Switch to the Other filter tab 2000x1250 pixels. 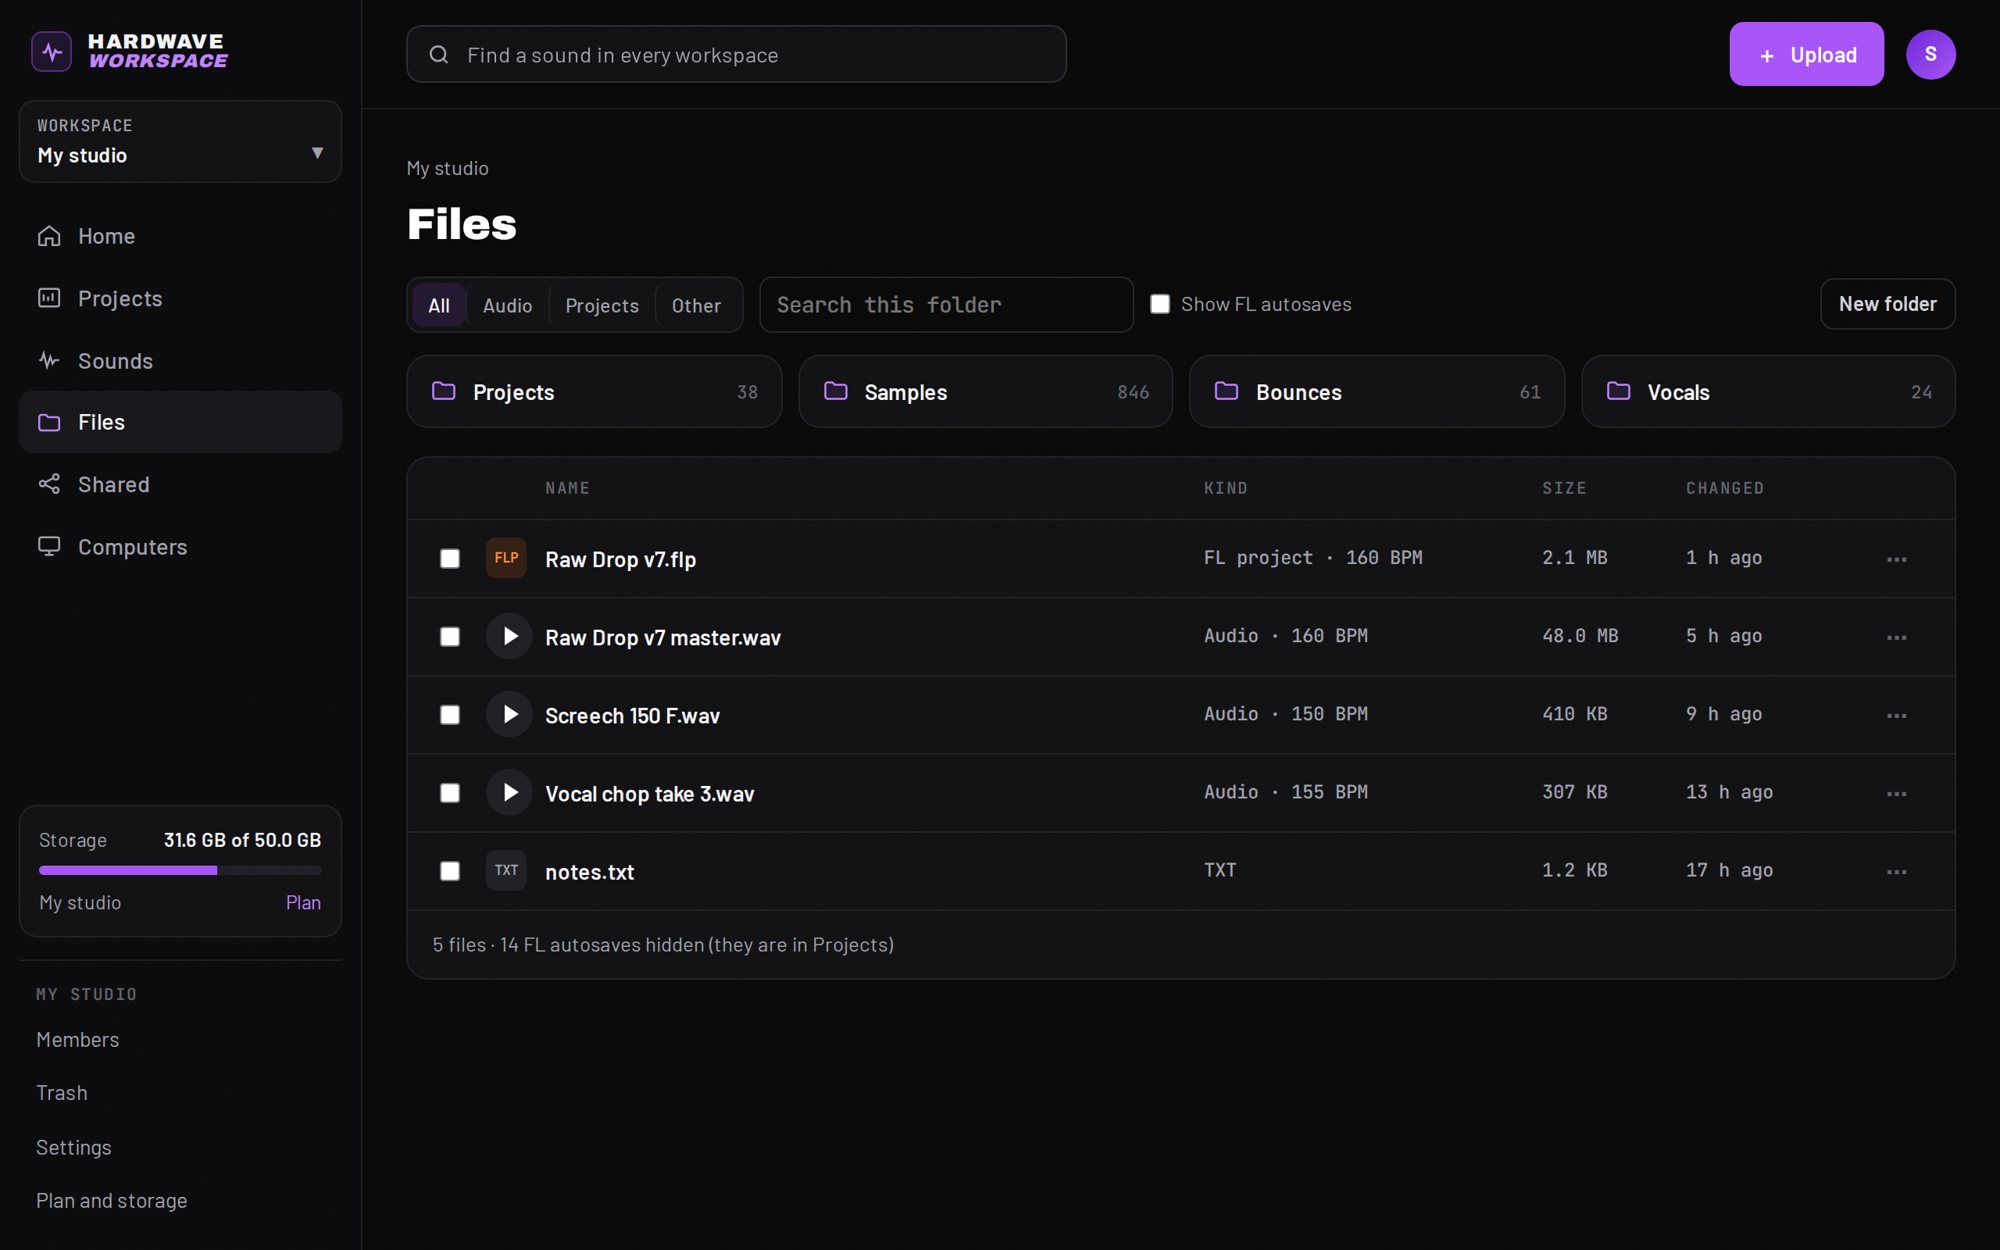[696, 305]
